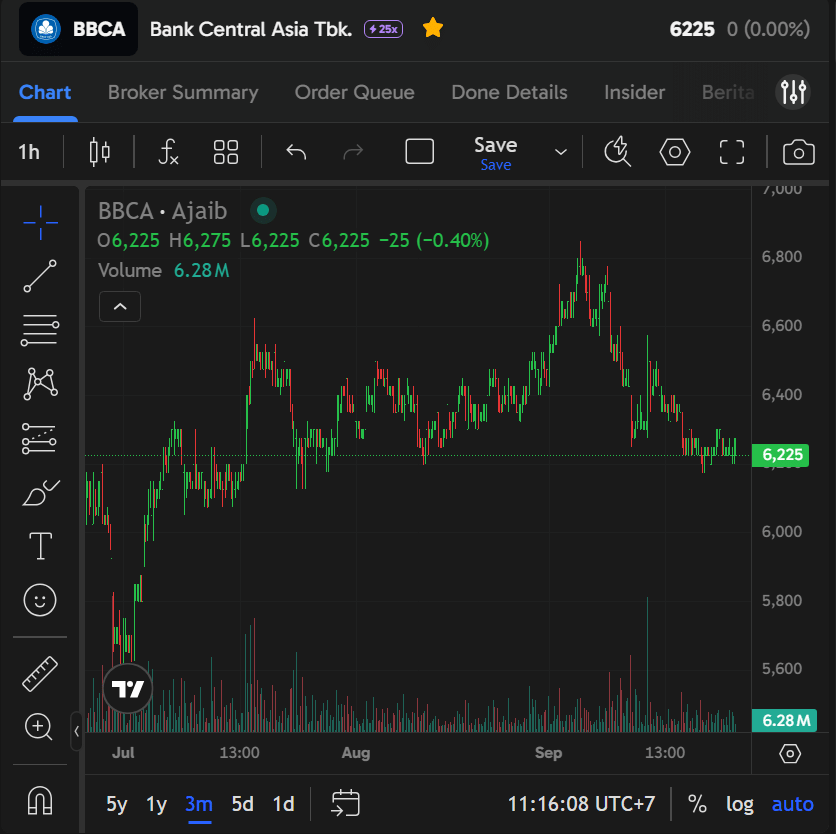Open the timezone menu at 11:16:08 UTC+7
The width and height of the screenshot is (836, 834).
581,804
